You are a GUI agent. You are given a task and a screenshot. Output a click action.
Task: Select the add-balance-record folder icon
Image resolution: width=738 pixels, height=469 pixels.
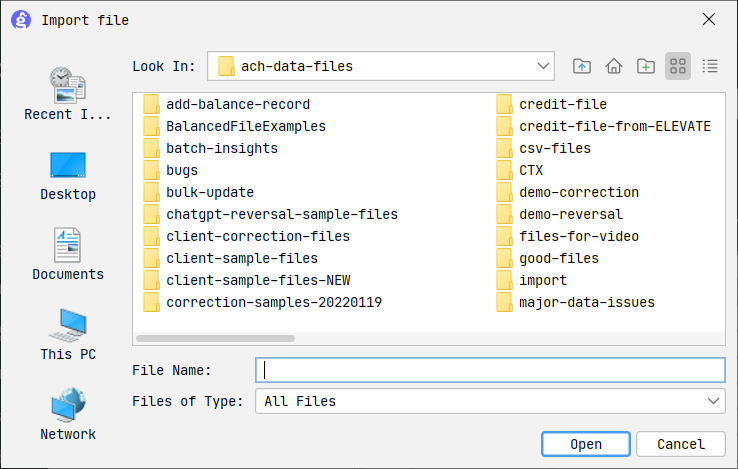(x=151, y=104)
